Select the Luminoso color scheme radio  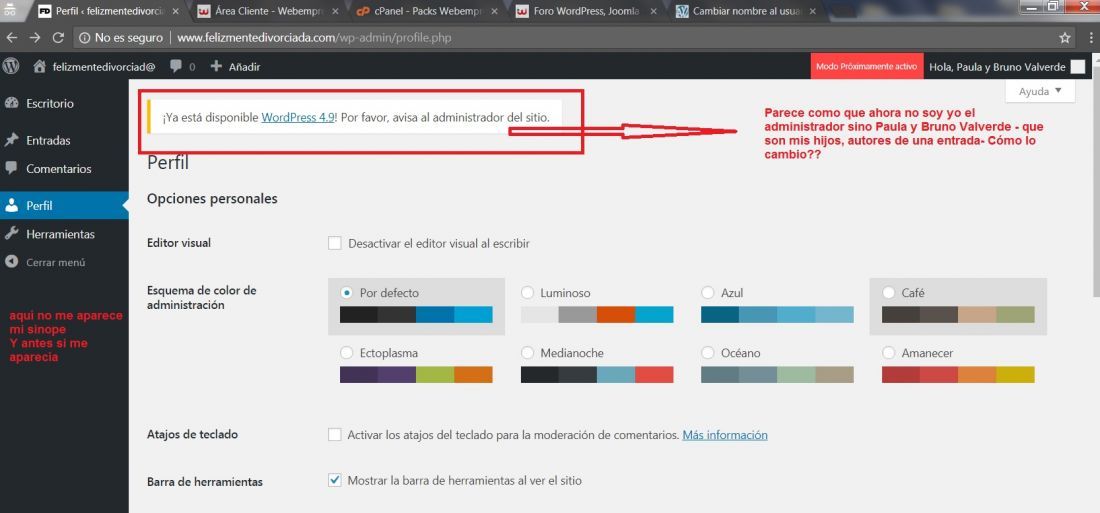[x=528, y=292]
